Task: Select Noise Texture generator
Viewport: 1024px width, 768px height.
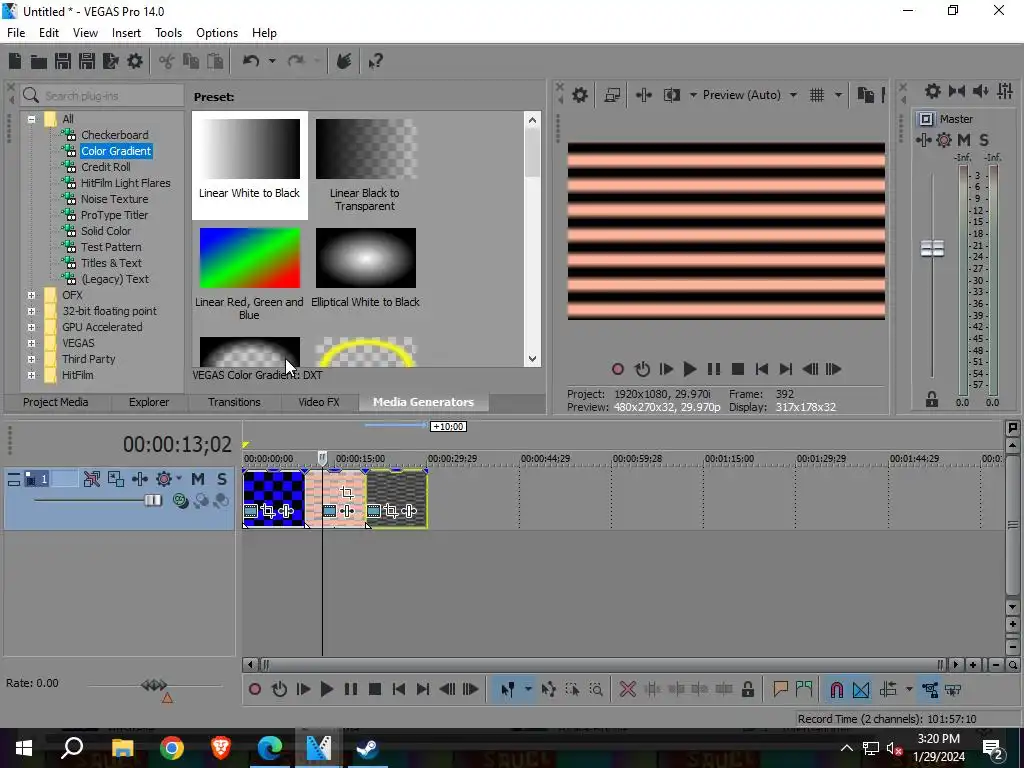Action: (x=114, y=199)
